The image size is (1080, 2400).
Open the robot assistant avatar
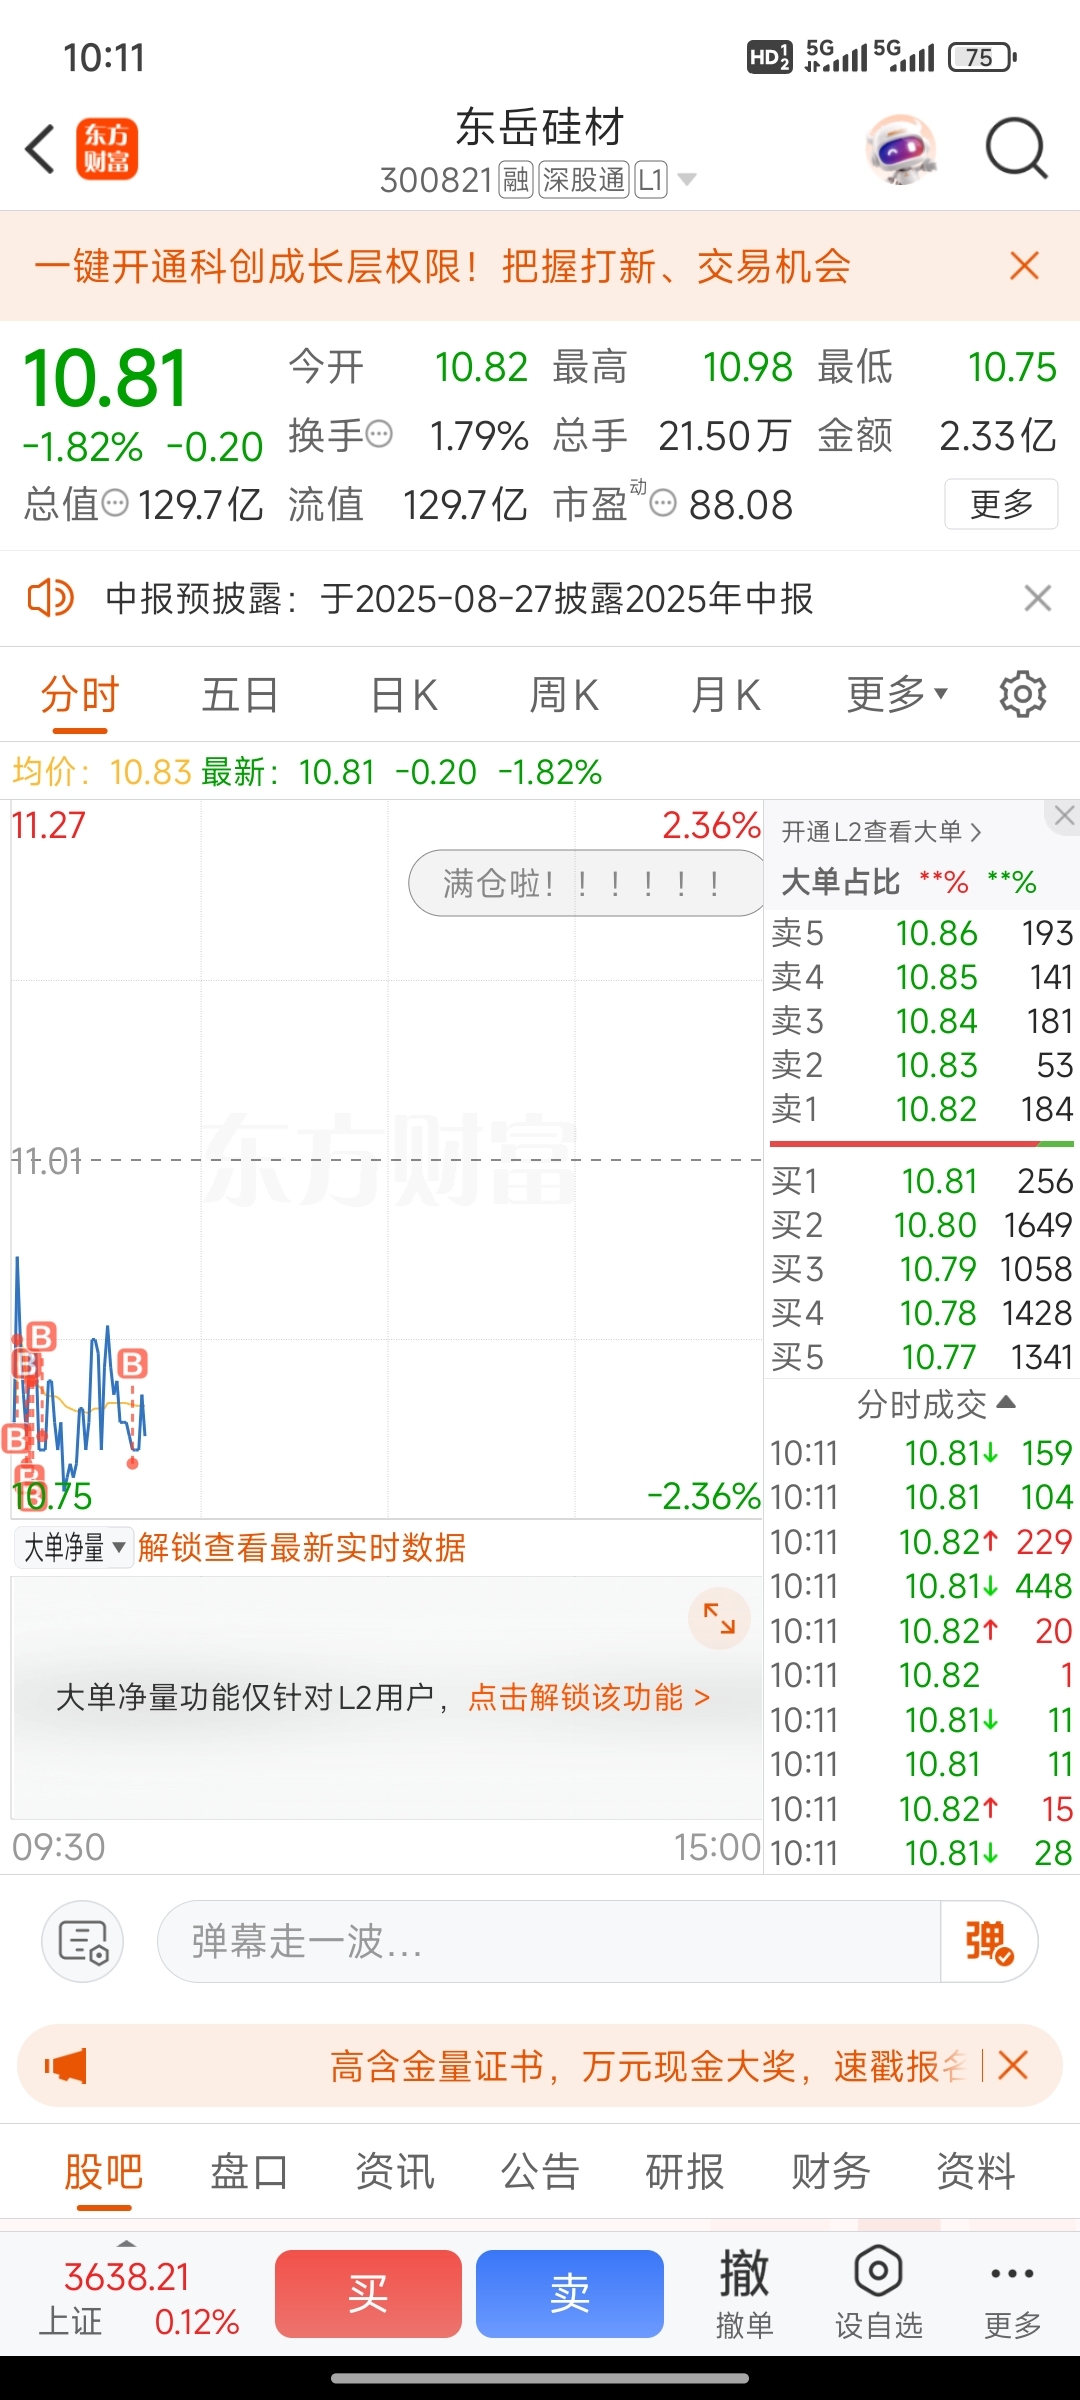point(901,150)
